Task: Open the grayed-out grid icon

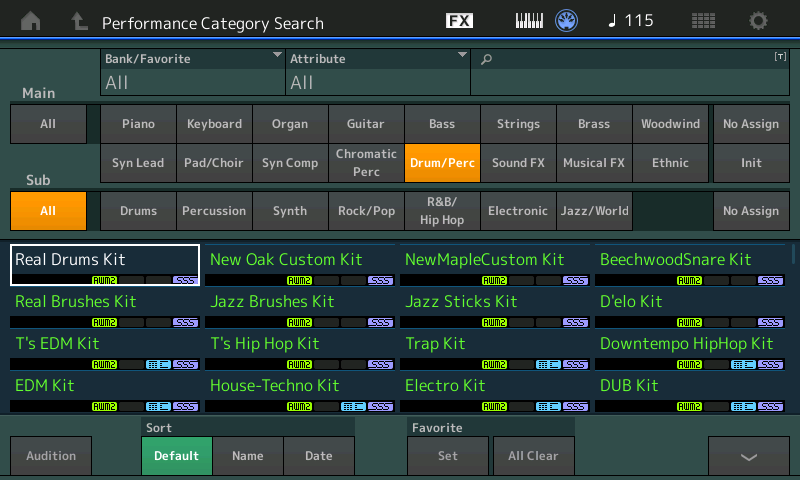Action: pyautogui.click(x=703, y=21)
